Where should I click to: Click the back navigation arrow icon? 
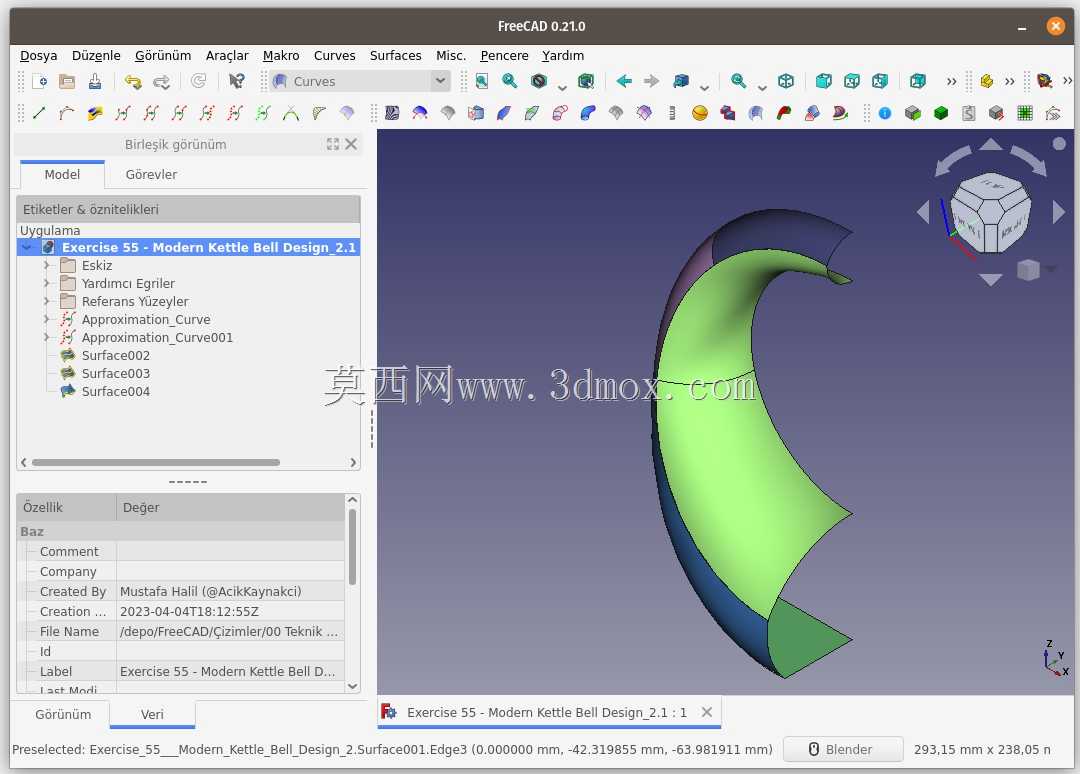(x=624, y=81)
